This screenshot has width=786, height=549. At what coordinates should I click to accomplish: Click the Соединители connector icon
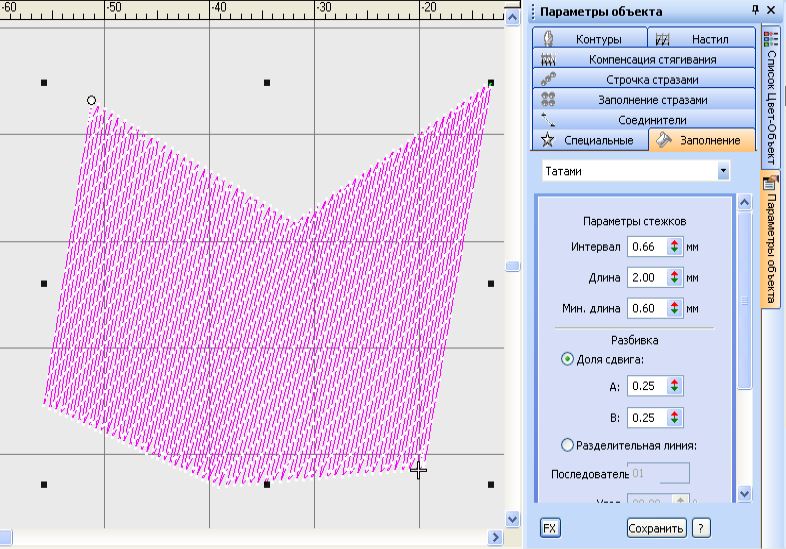[x=547, y=119]
